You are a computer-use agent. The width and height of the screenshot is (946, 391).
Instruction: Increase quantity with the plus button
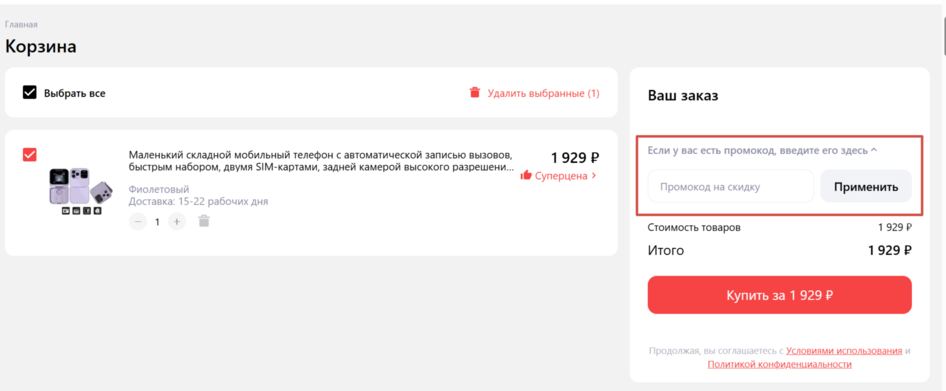point(177,222)
